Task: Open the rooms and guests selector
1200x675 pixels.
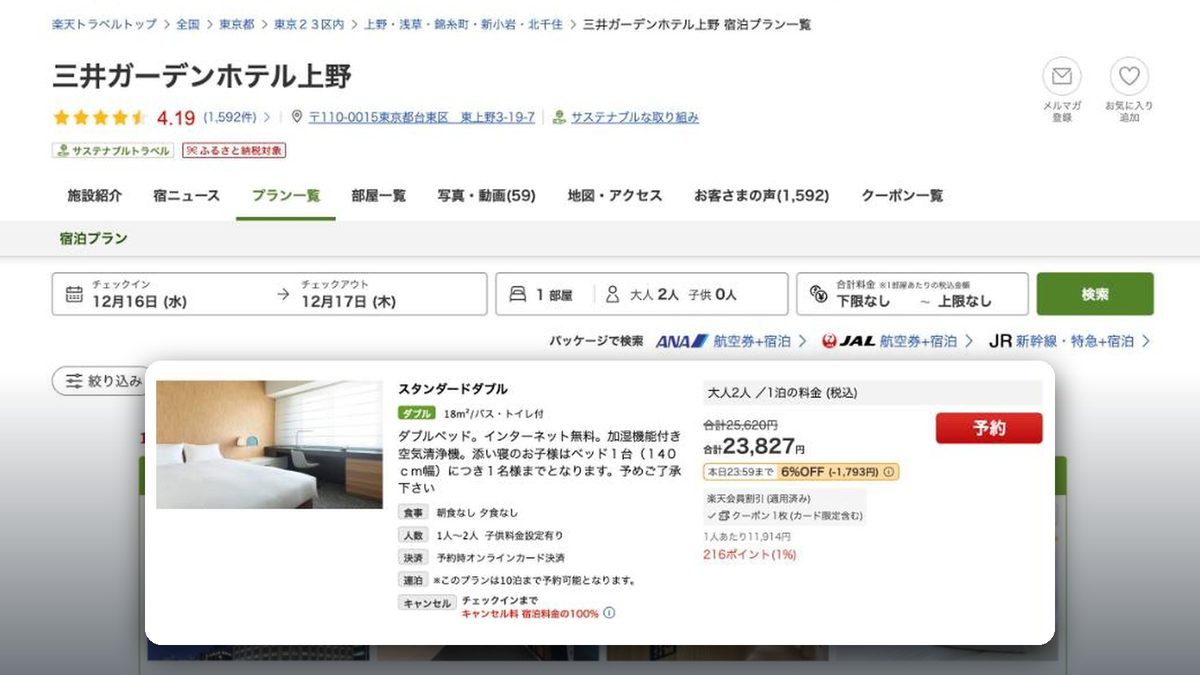Action: tap(642, 294)
